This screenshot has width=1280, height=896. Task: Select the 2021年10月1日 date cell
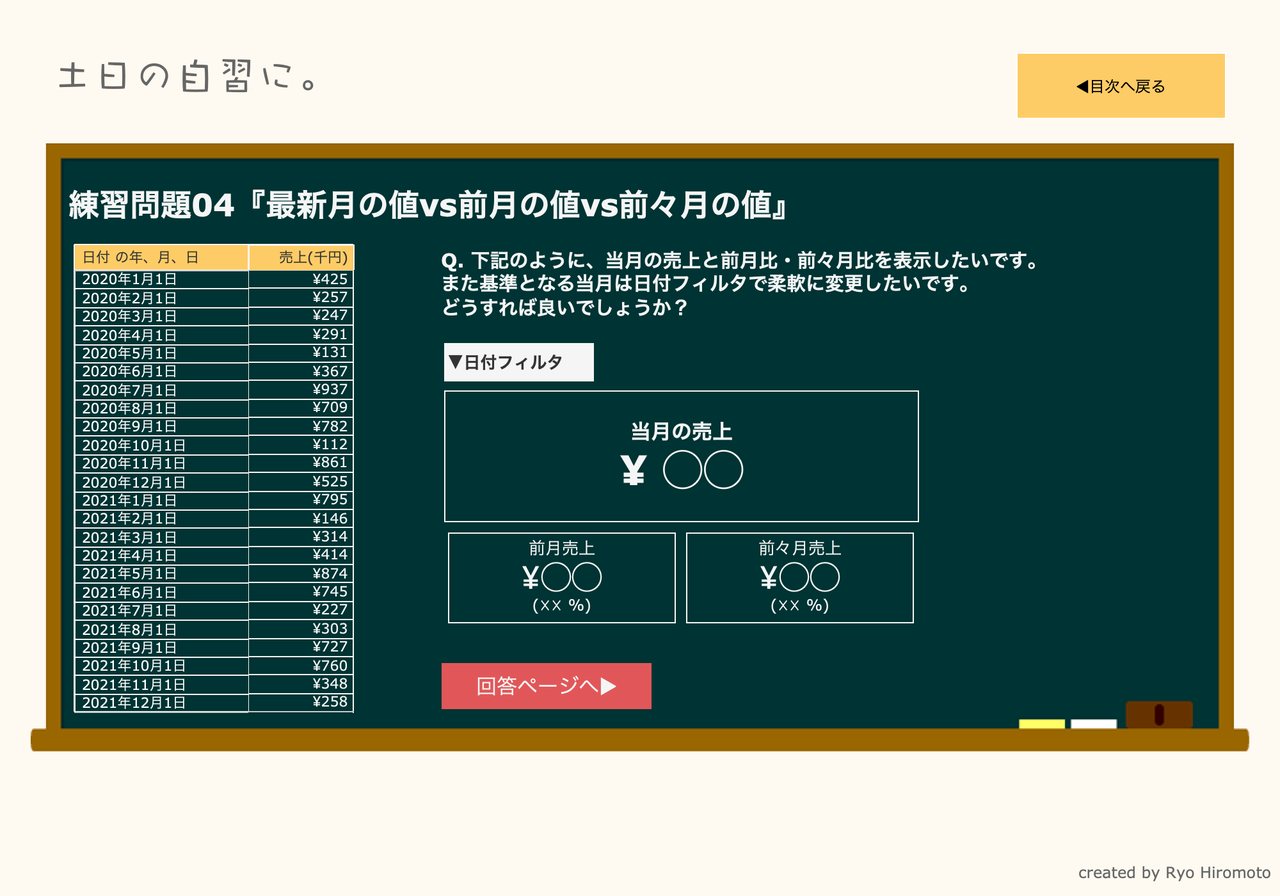click(161, 665)
